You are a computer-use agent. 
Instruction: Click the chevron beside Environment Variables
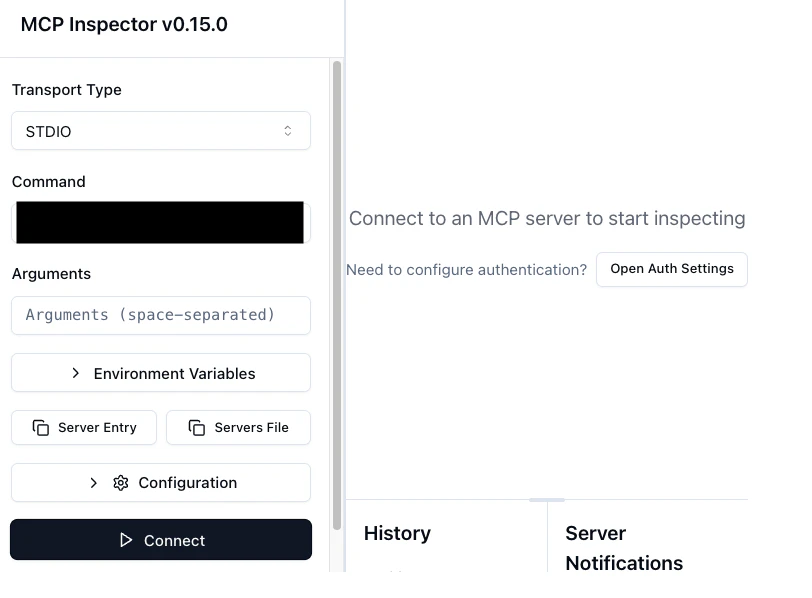76,373
